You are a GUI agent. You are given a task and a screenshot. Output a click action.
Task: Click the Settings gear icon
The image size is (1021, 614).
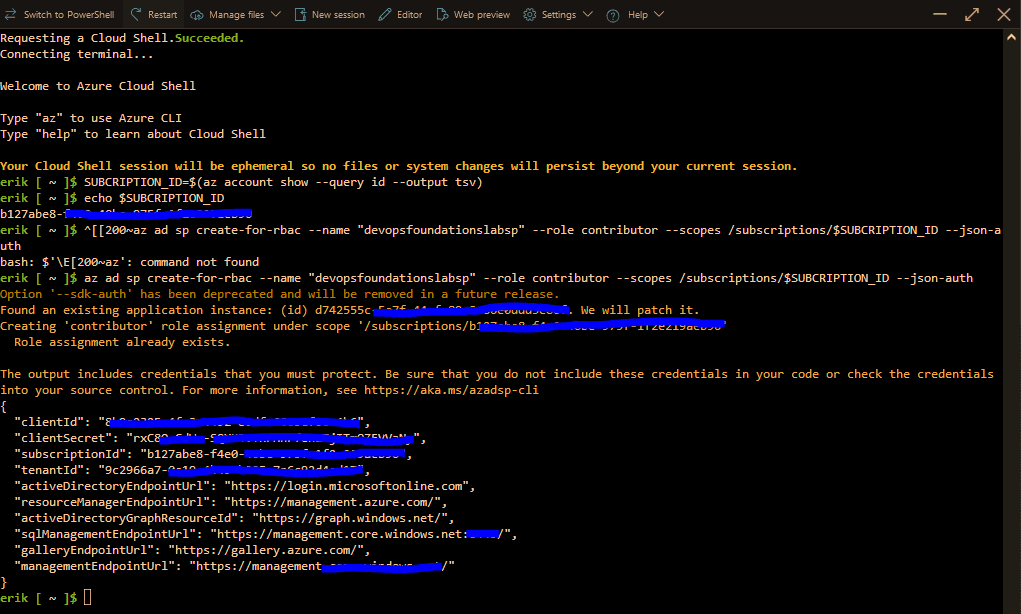pos(530,14)
